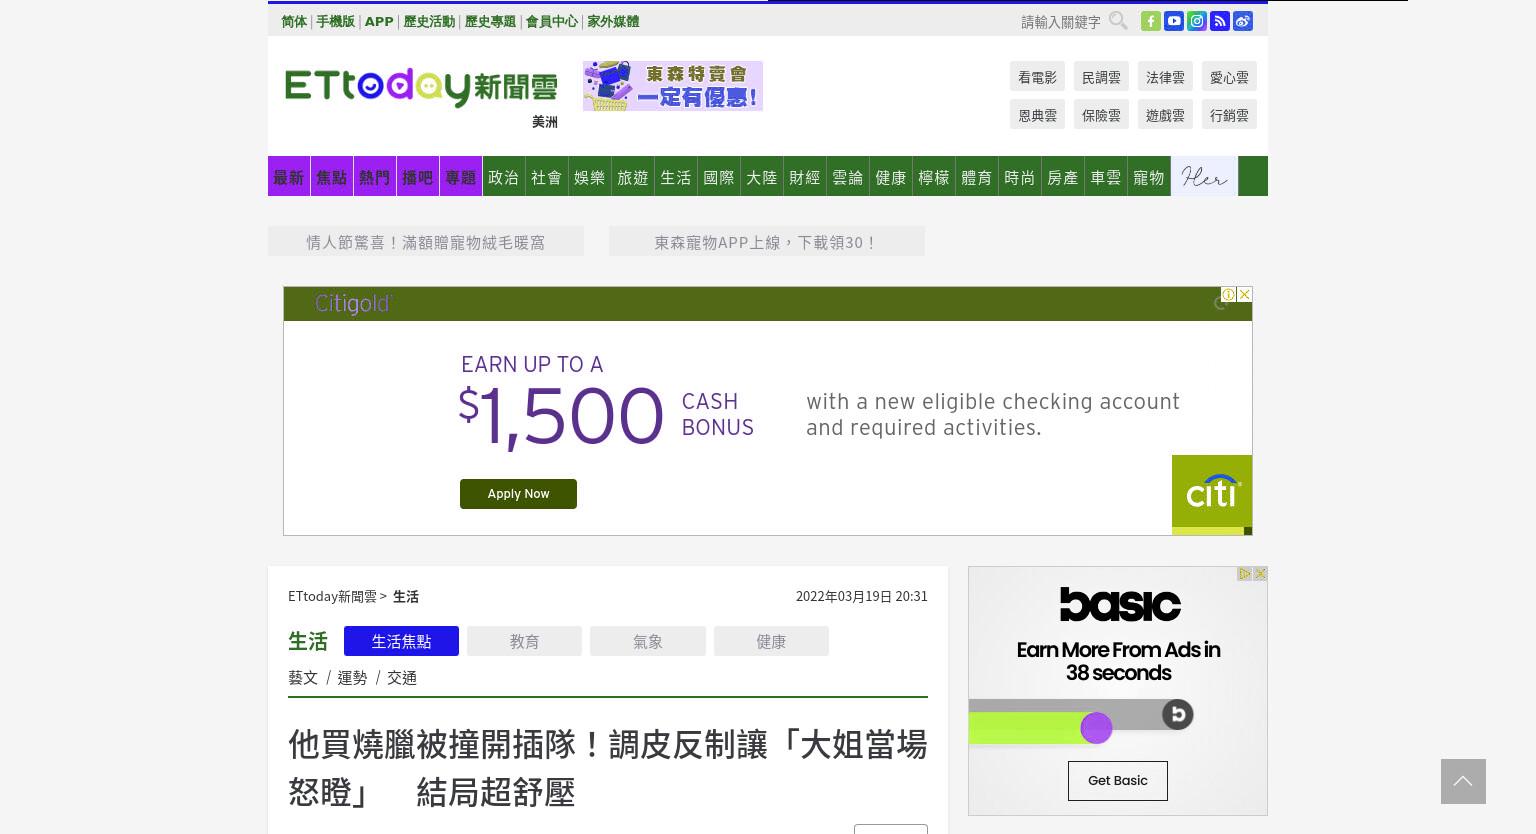
Task: Go to 社會 section
Action: tap(547, 177)
